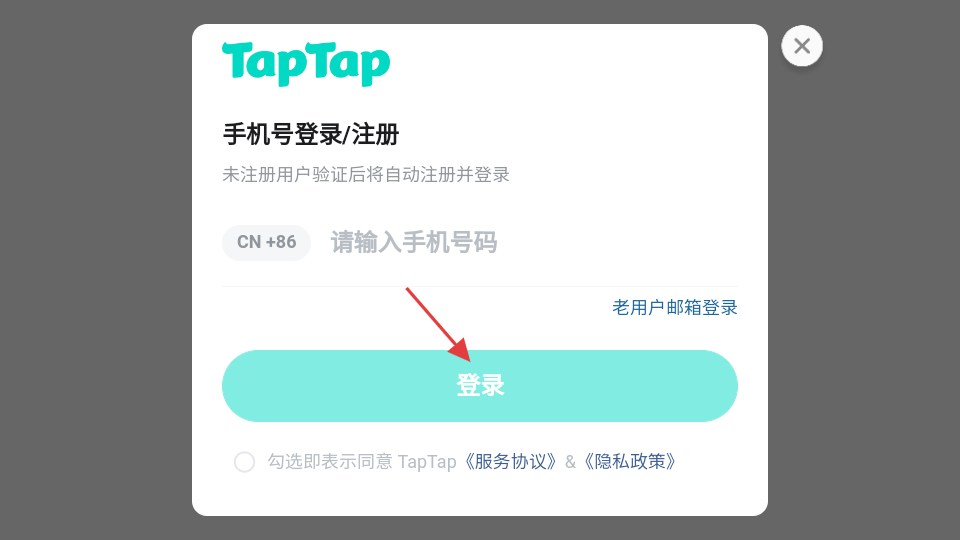Click the TapTap word in agreement text

[x=427, y=462]
